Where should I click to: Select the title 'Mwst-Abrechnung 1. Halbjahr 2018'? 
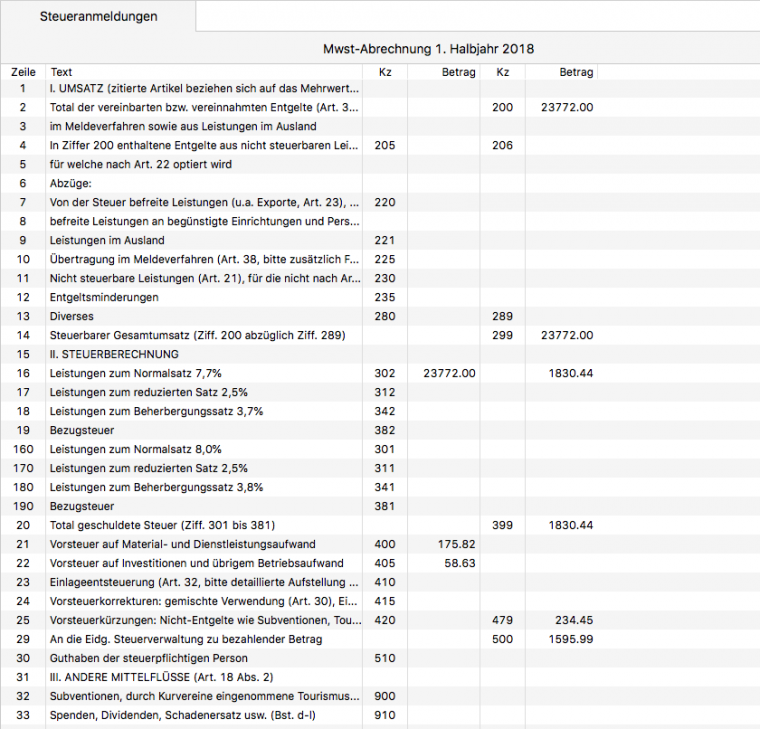point(428,49)
